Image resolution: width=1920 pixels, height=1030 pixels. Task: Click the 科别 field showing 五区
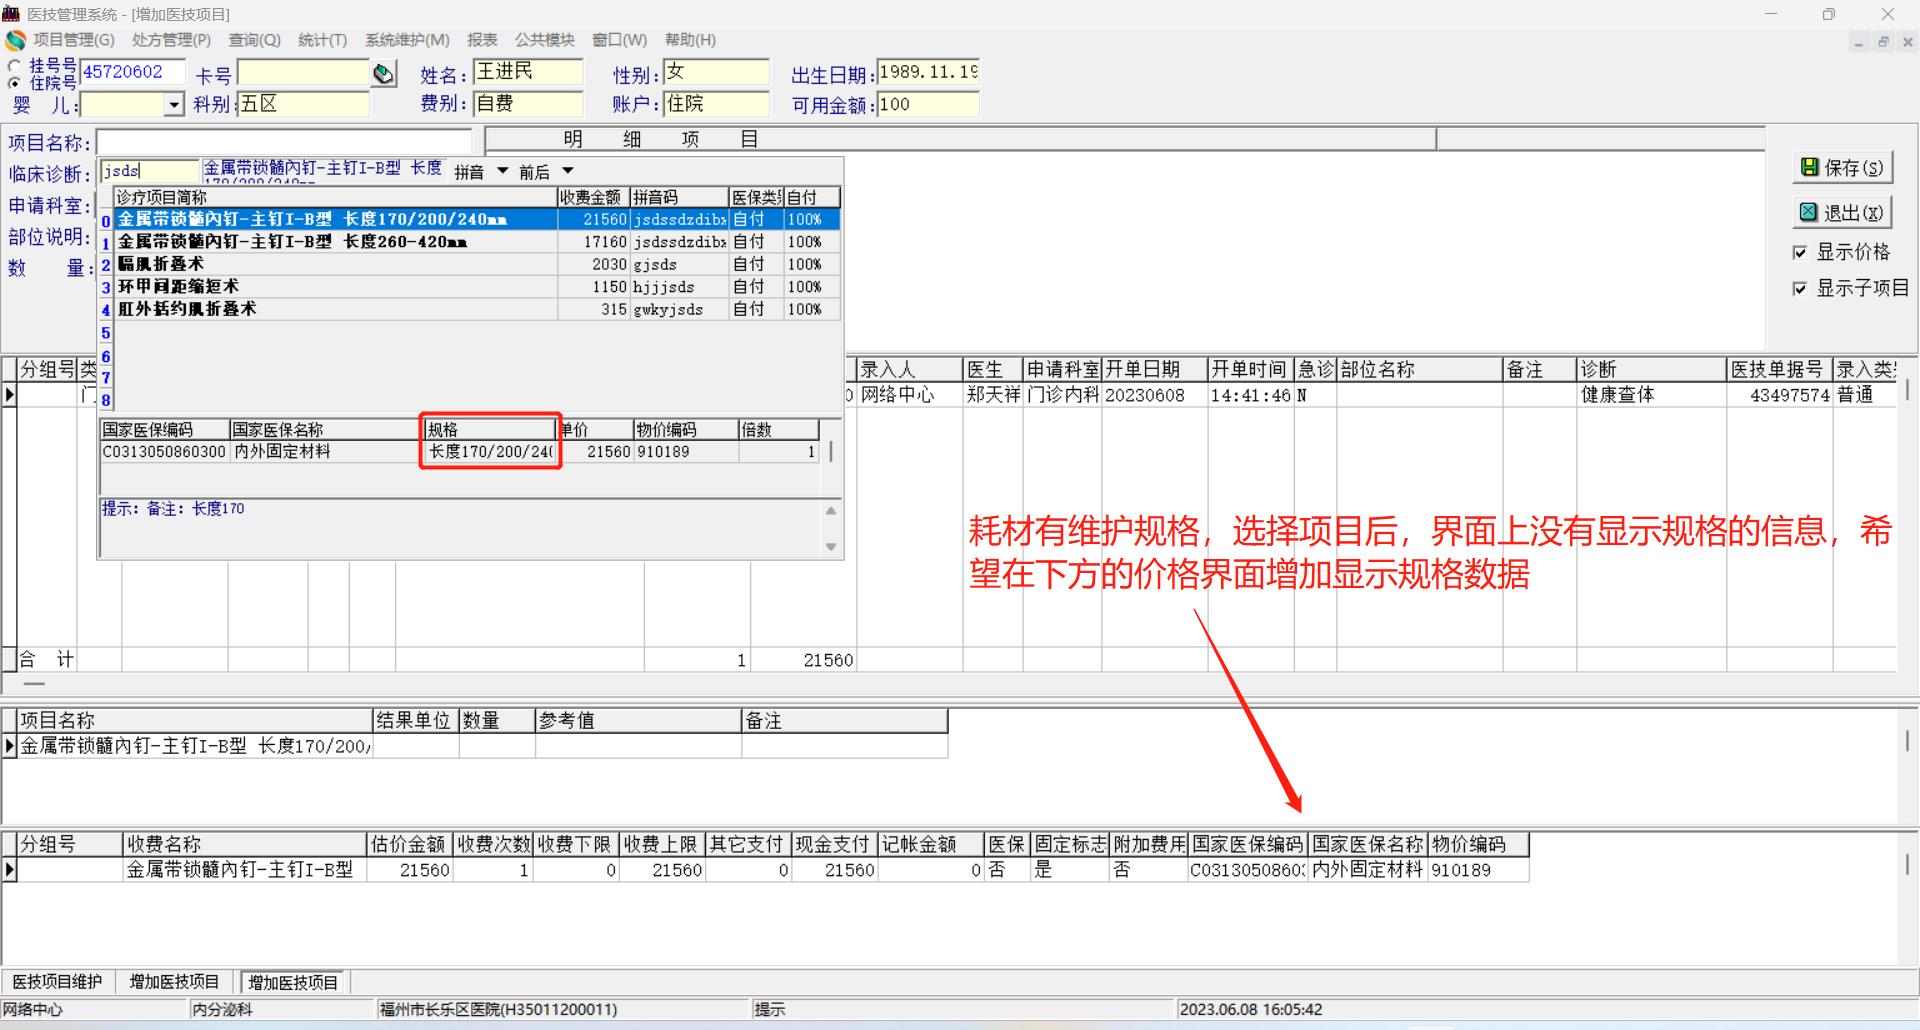coord(303,104)
